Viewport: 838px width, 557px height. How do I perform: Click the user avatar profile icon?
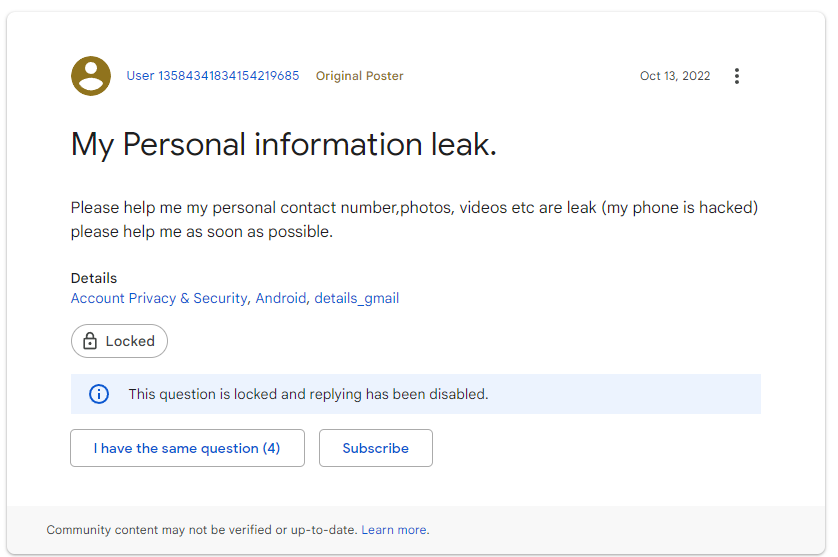click(91, 76)
